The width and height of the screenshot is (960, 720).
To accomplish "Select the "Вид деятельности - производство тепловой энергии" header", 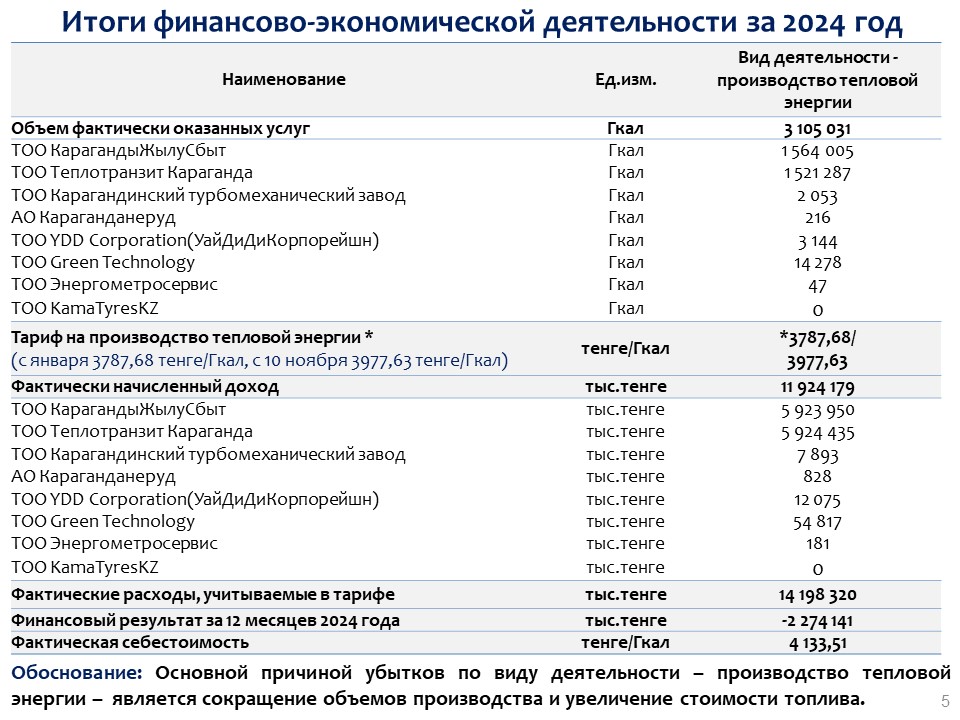I will pos(817,80).
